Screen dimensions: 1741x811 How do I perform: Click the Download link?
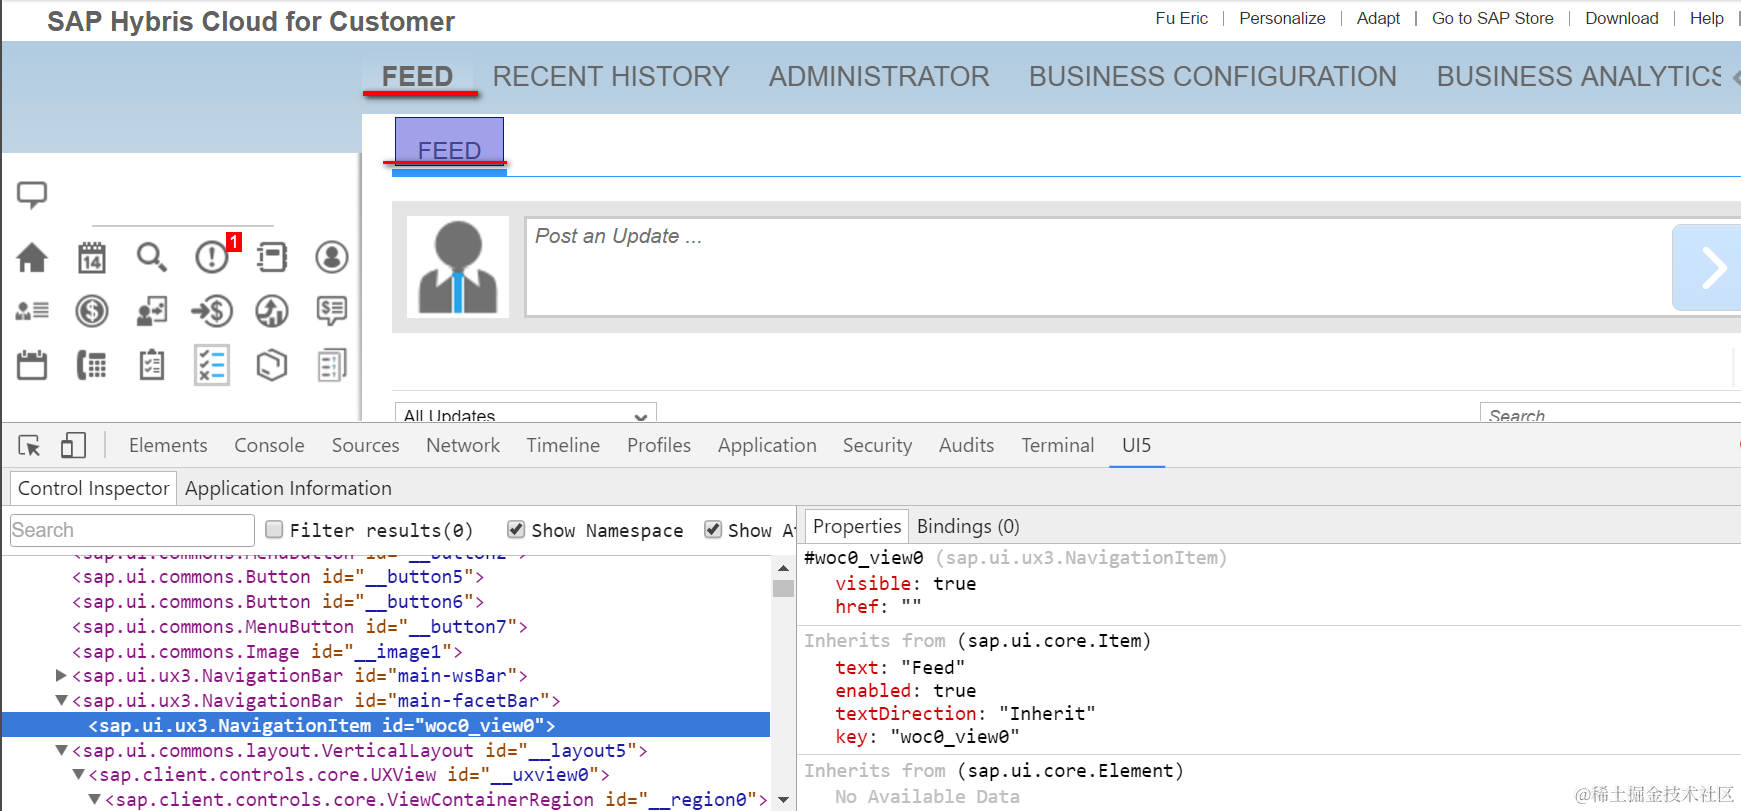1622,18
